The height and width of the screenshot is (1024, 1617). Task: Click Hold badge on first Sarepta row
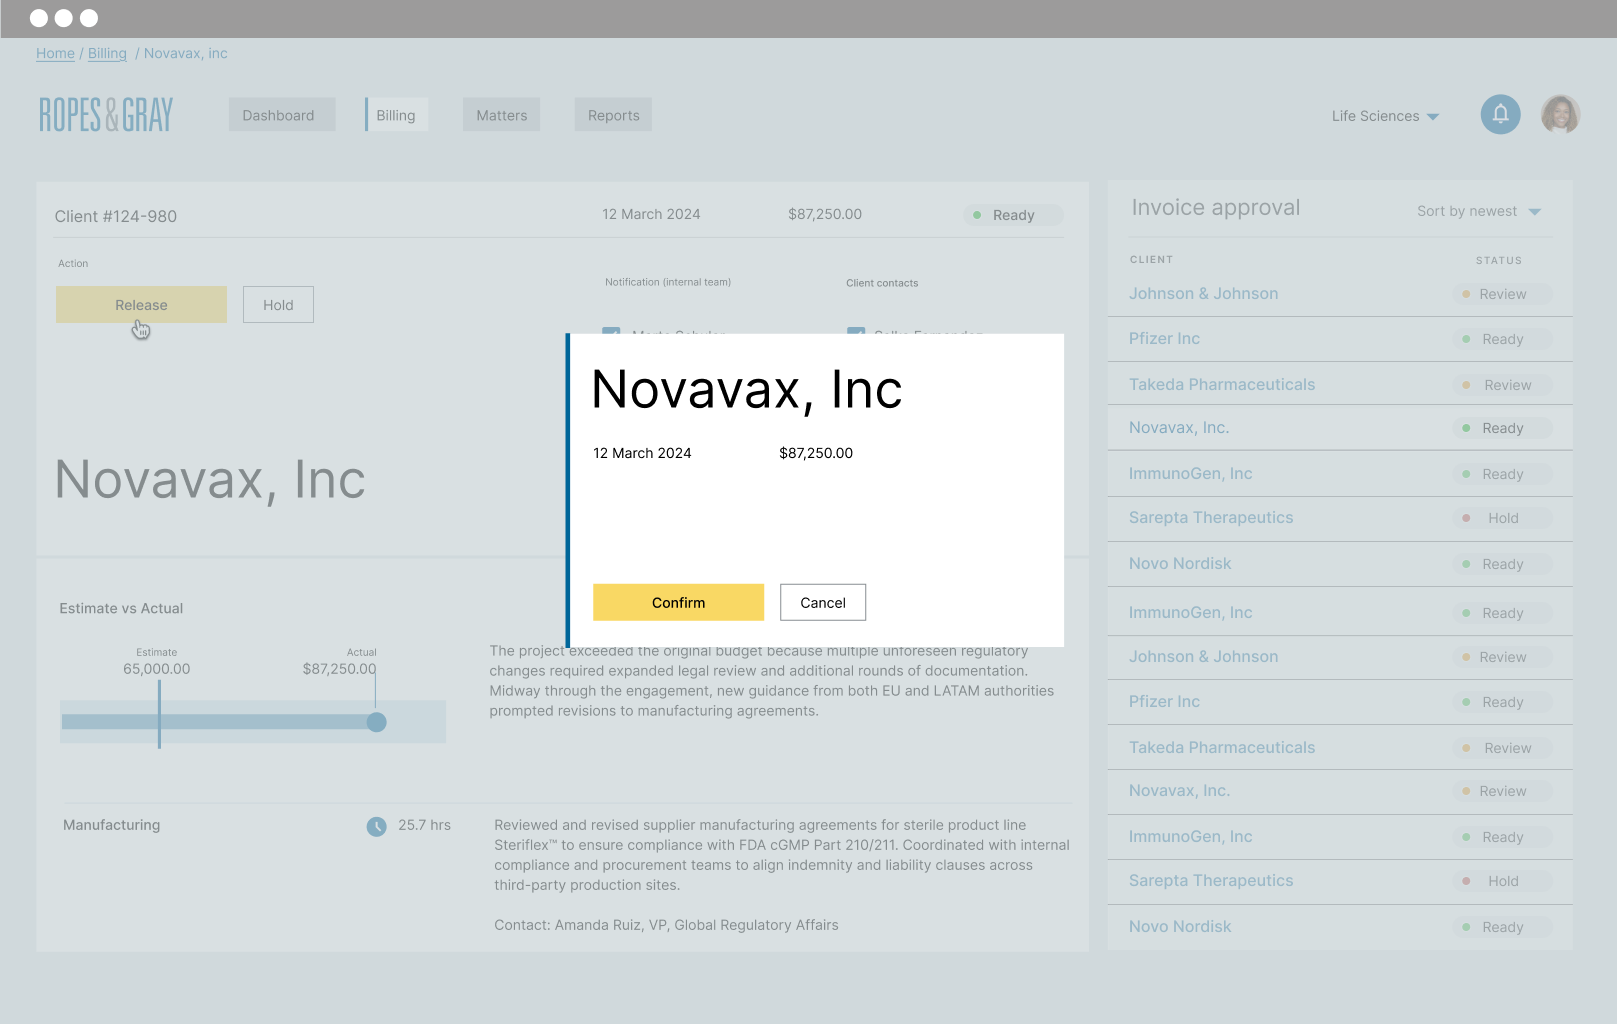tap(1502, 518)
